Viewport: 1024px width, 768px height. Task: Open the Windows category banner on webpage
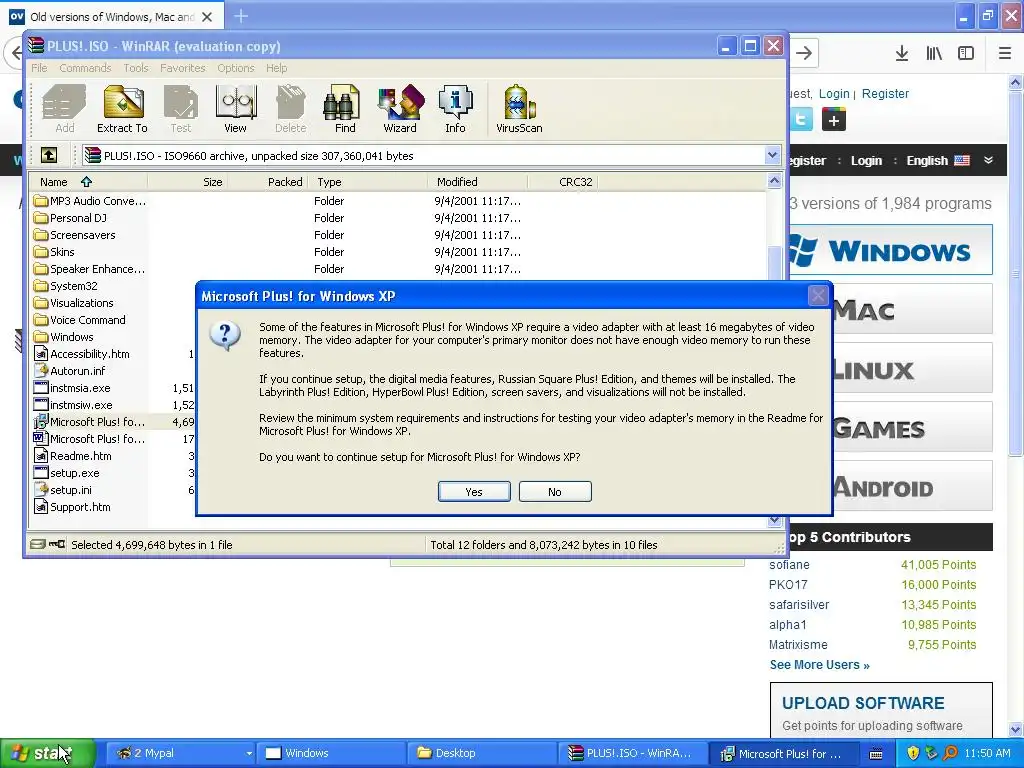pos(891,250)
